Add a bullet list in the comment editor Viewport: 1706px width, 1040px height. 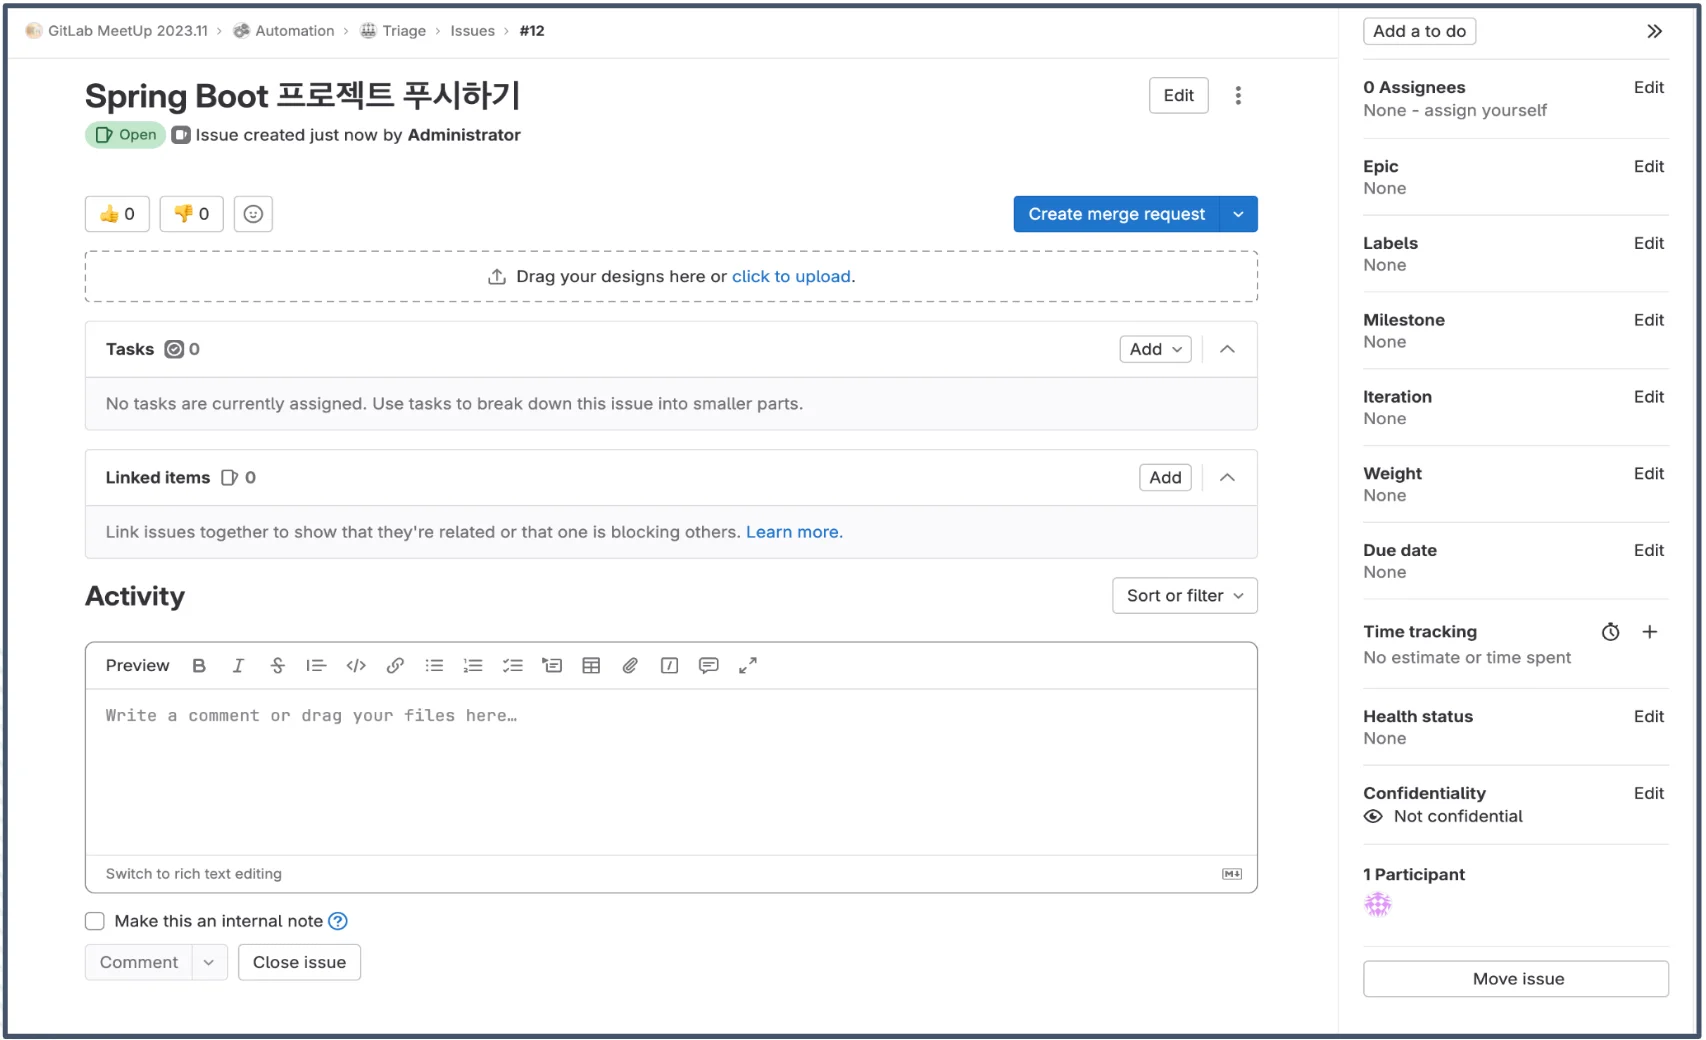click(x=433, y=665)
